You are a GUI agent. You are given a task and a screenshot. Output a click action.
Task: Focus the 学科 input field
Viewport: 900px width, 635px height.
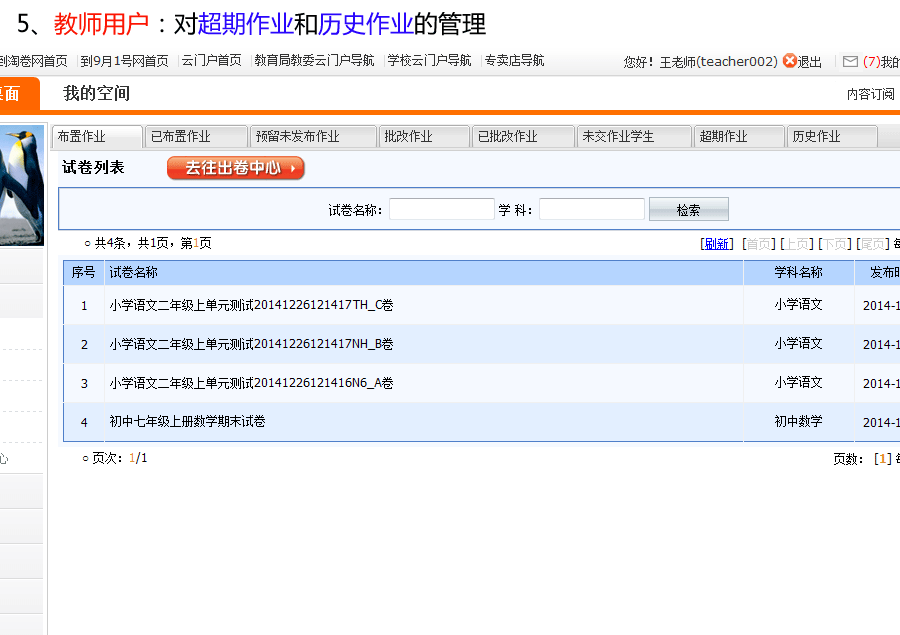[x=591, y=210]
